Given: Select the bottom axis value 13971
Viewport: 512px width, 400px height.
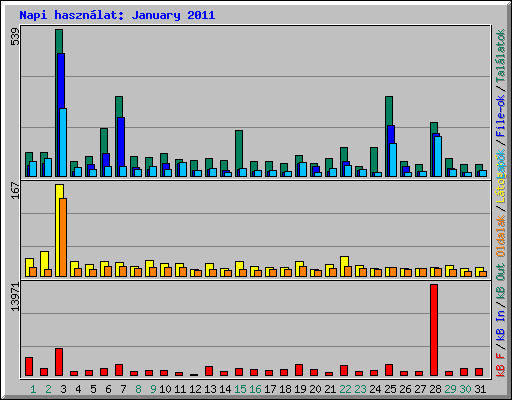Looking at the screenshot, I should coord(15,297).
